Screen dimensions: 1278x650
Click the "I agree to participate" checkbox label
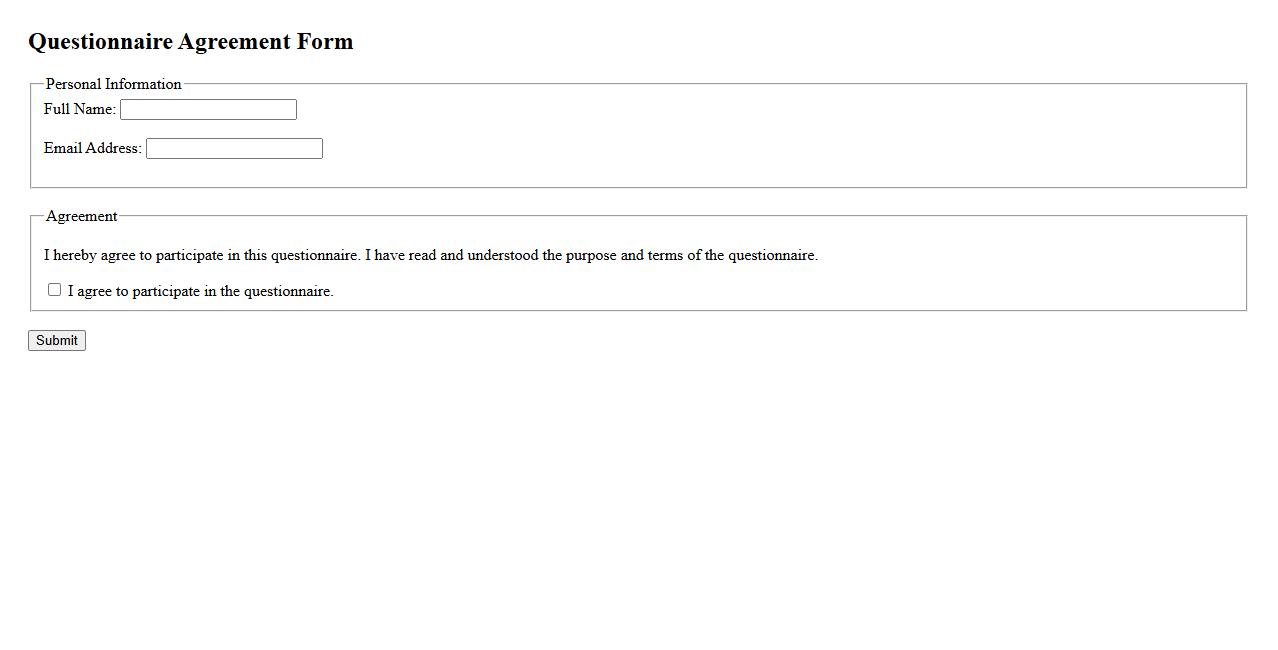coord(200,292)
